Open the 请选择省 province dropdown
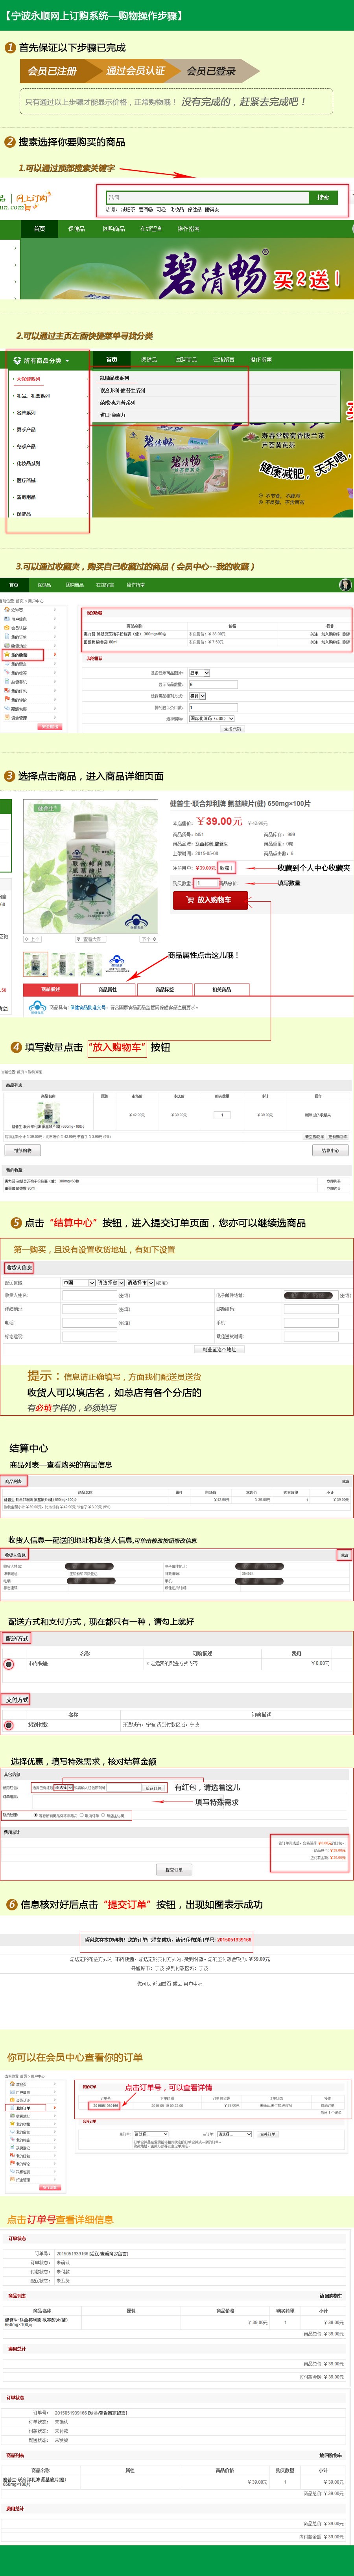 [x=111, y=1283]
